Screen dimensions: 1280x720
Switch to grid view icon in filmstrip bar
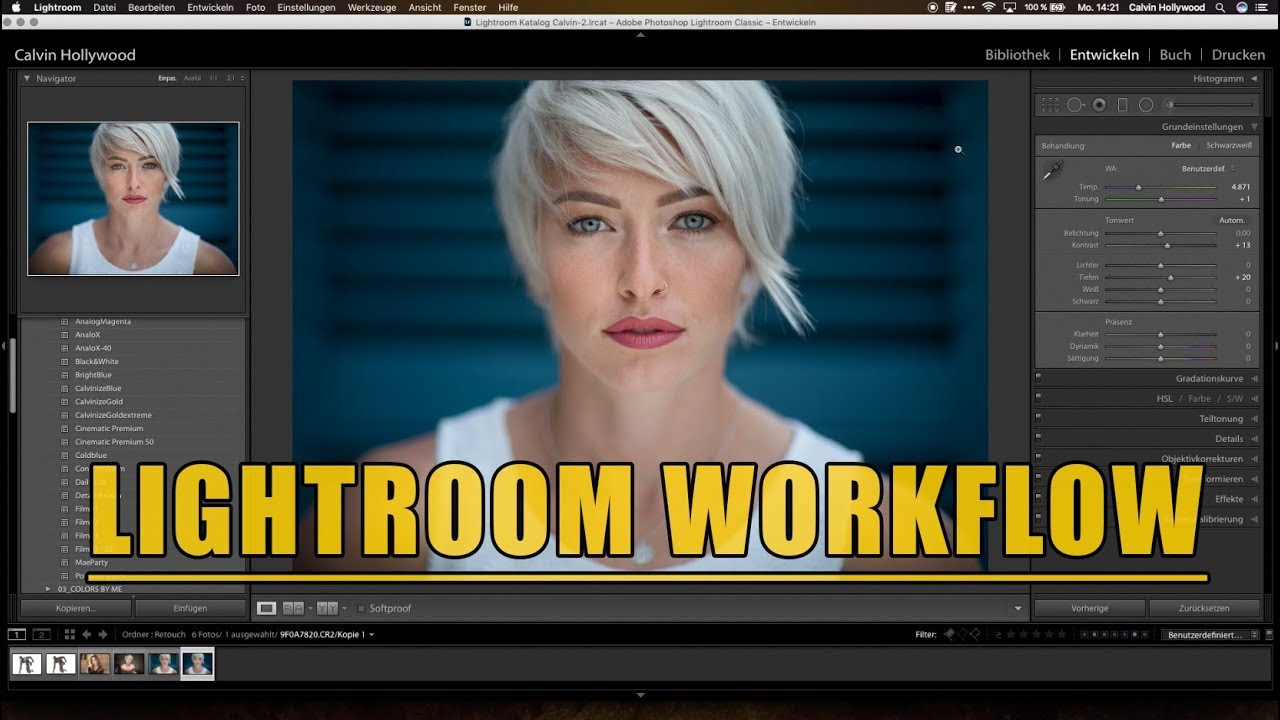69,634
